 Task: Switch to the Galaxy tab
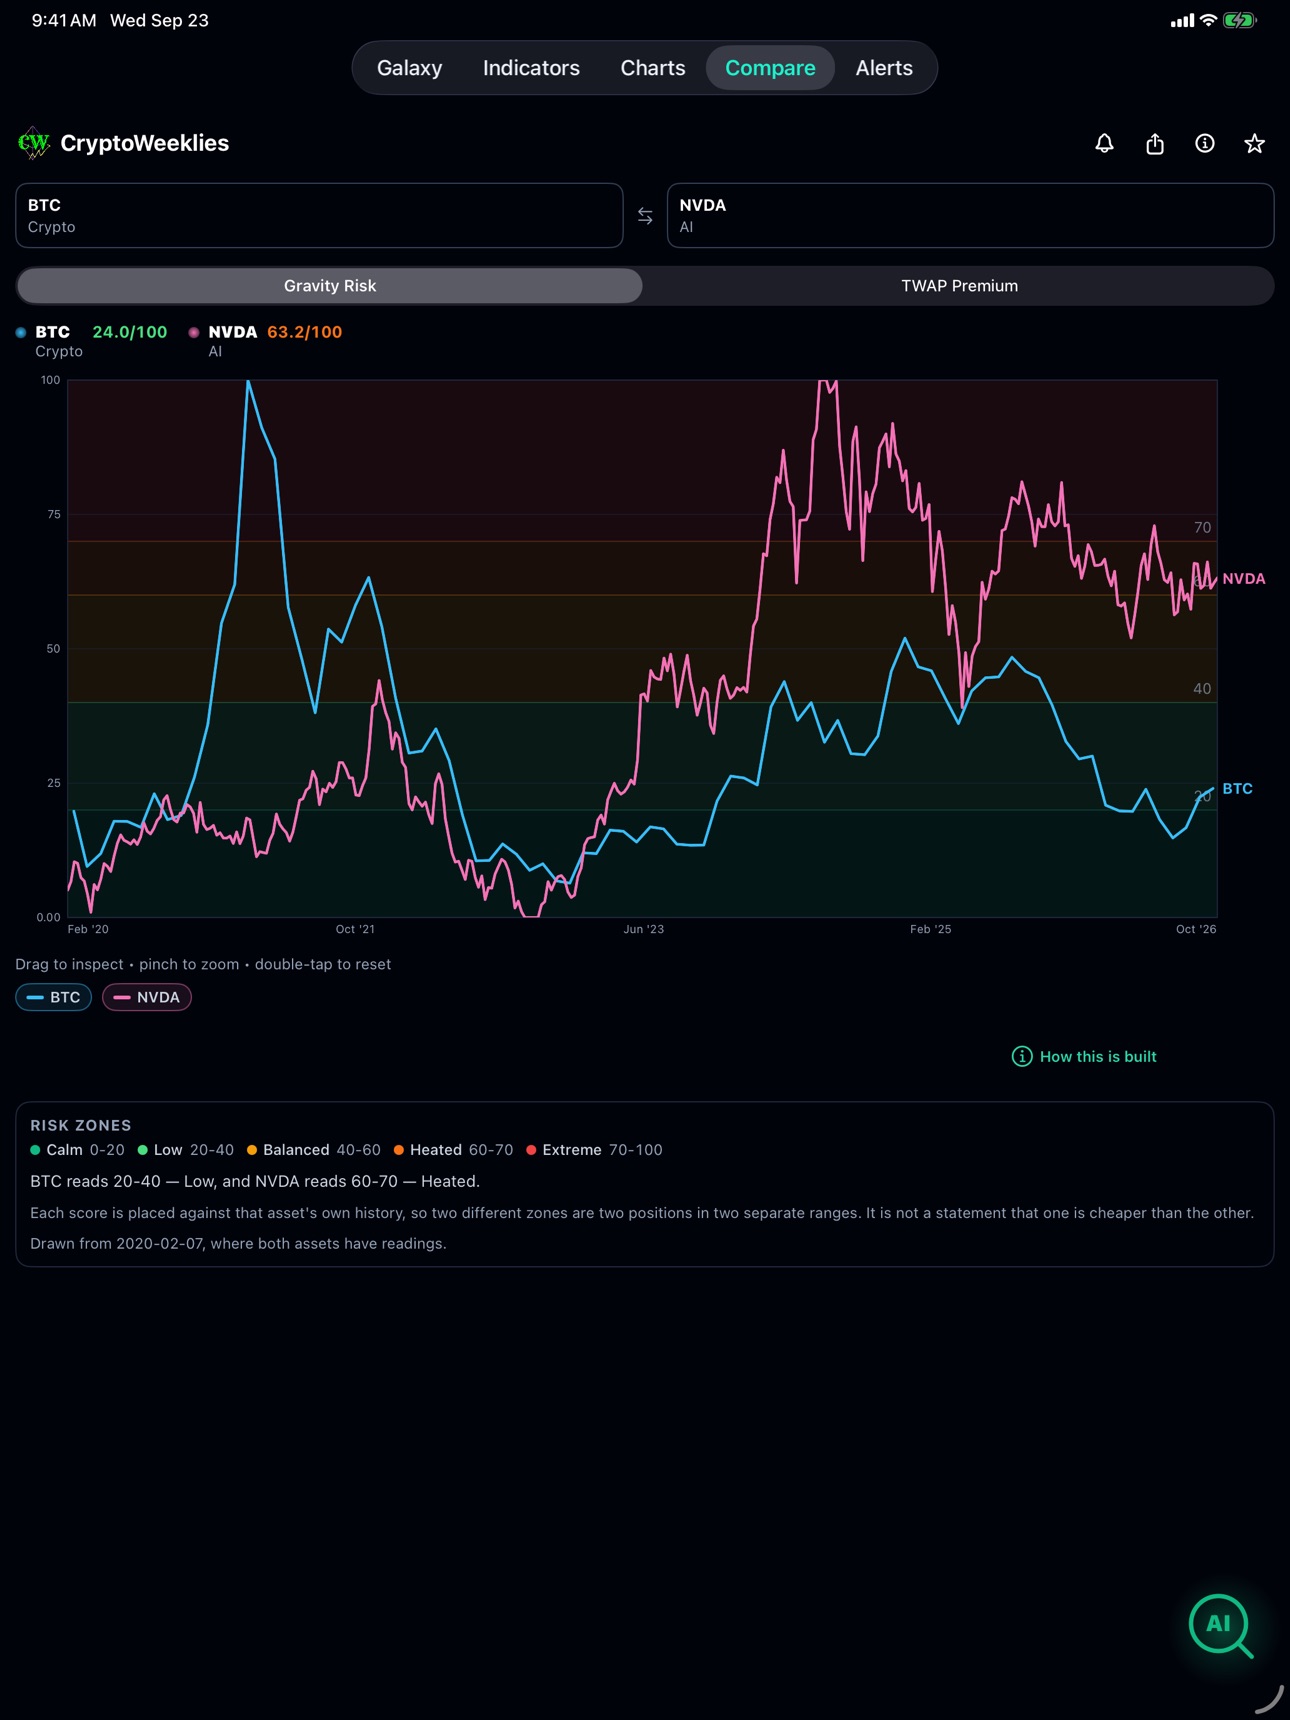[409, 68]
